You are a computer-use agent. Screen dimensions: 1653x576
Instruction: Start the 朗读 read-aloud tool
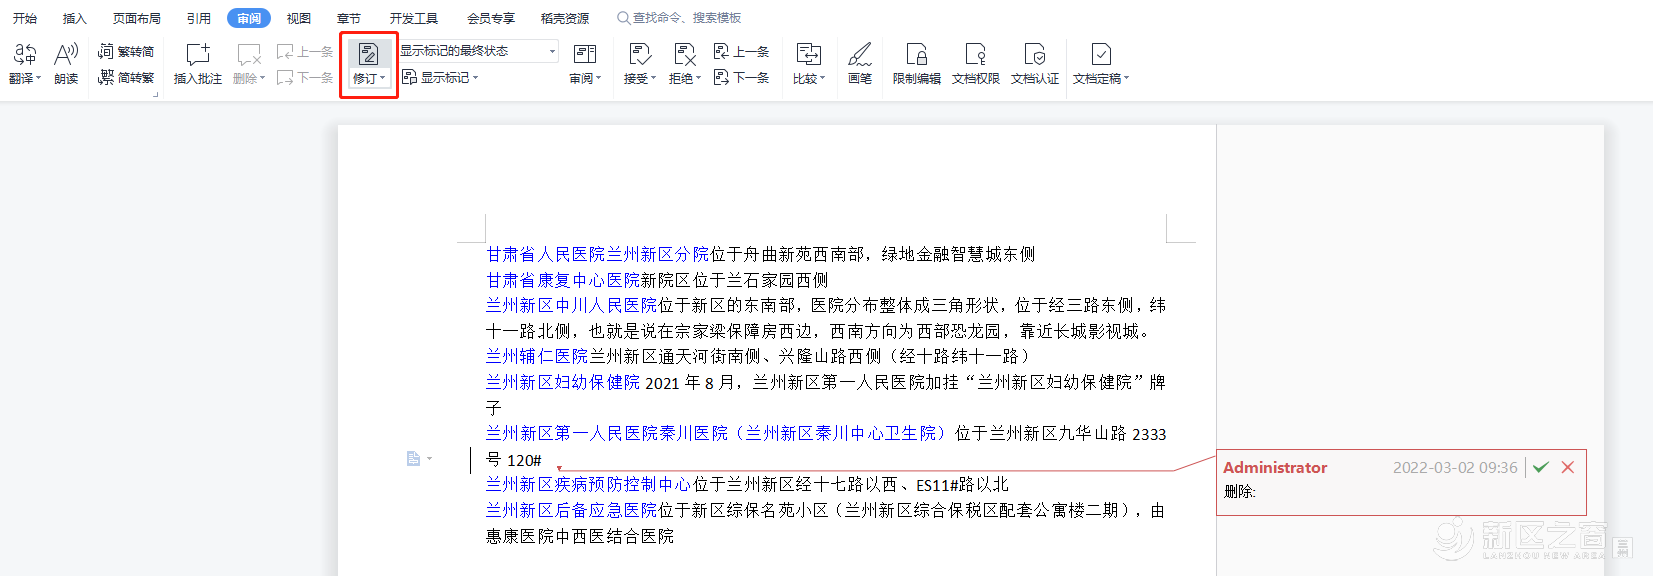[x=66, y=64]
